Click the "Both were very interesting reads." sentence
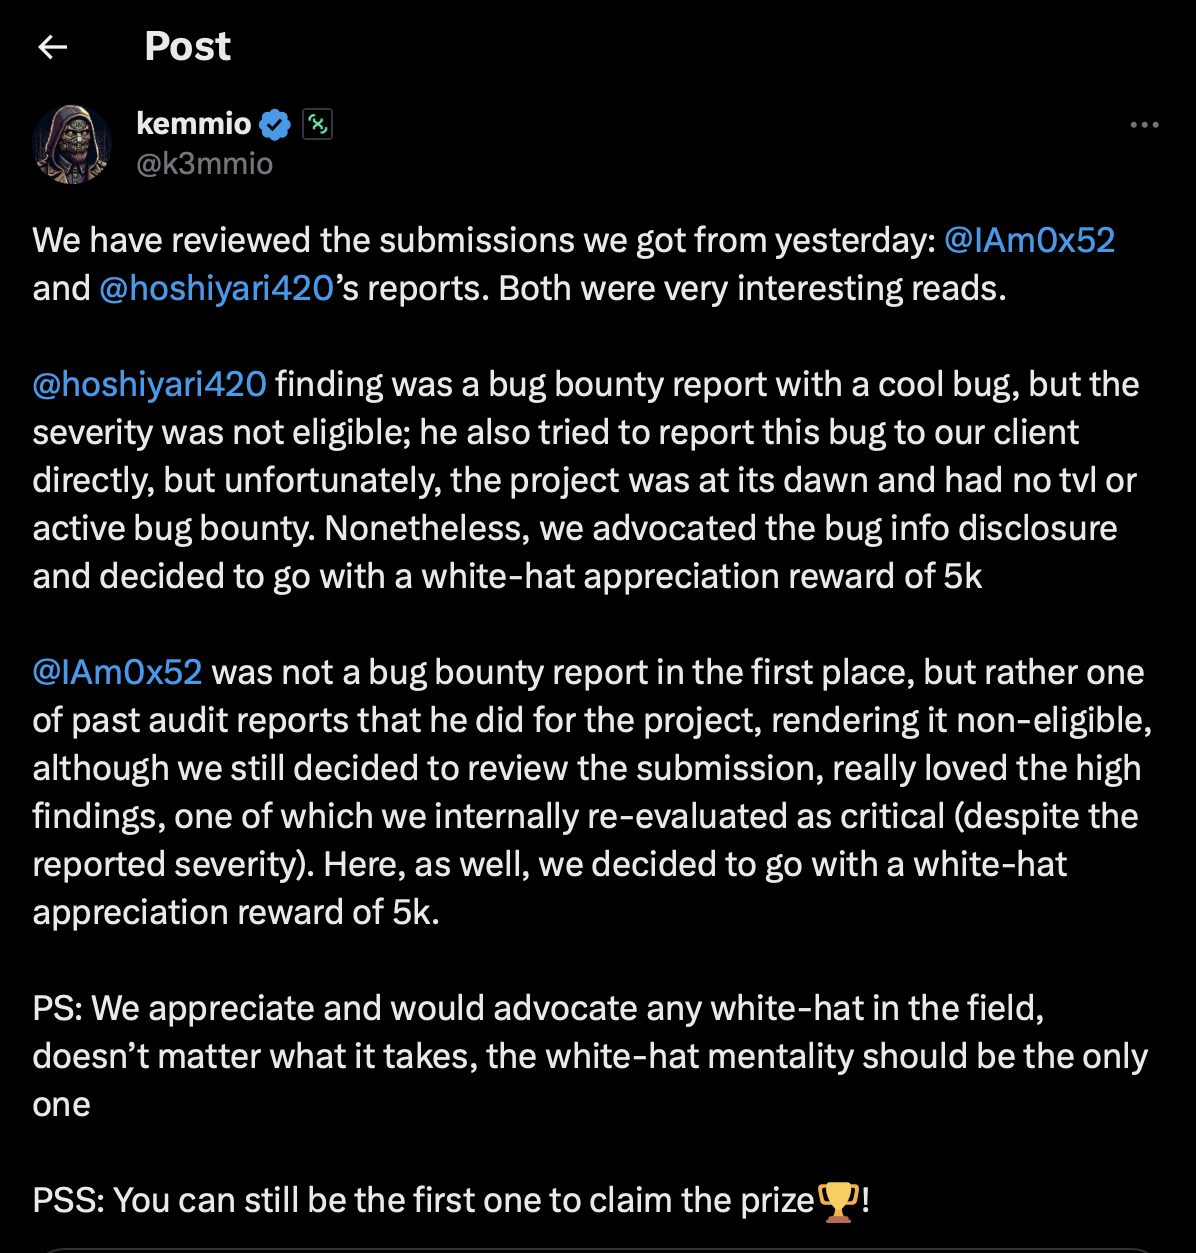The width and height of the screenshot is (1196, 1253). click(752, 288)
